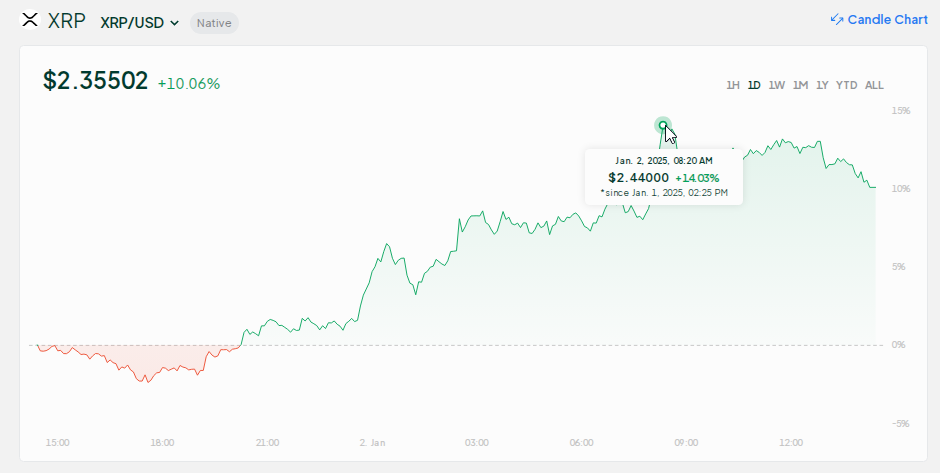Click the highlighted green data point marker
The height and width of the screenshot is (473, 940).
click(x=663, y=125)
